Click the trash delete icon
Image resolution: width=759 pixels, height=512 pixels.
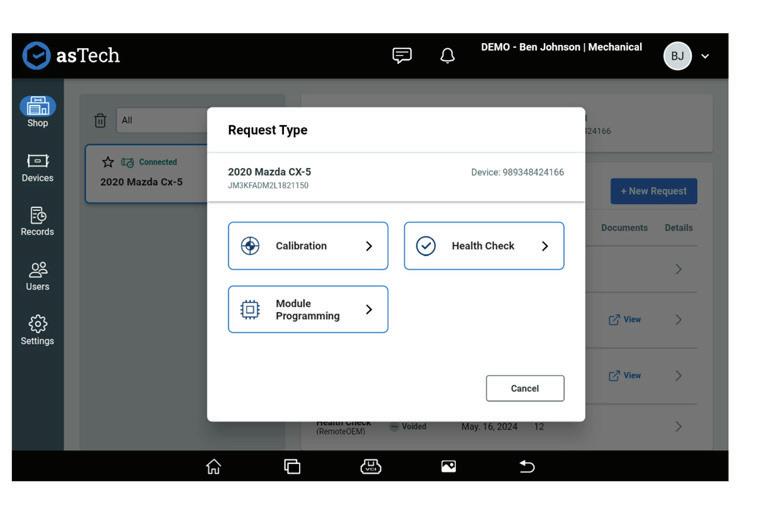[100, 120]
